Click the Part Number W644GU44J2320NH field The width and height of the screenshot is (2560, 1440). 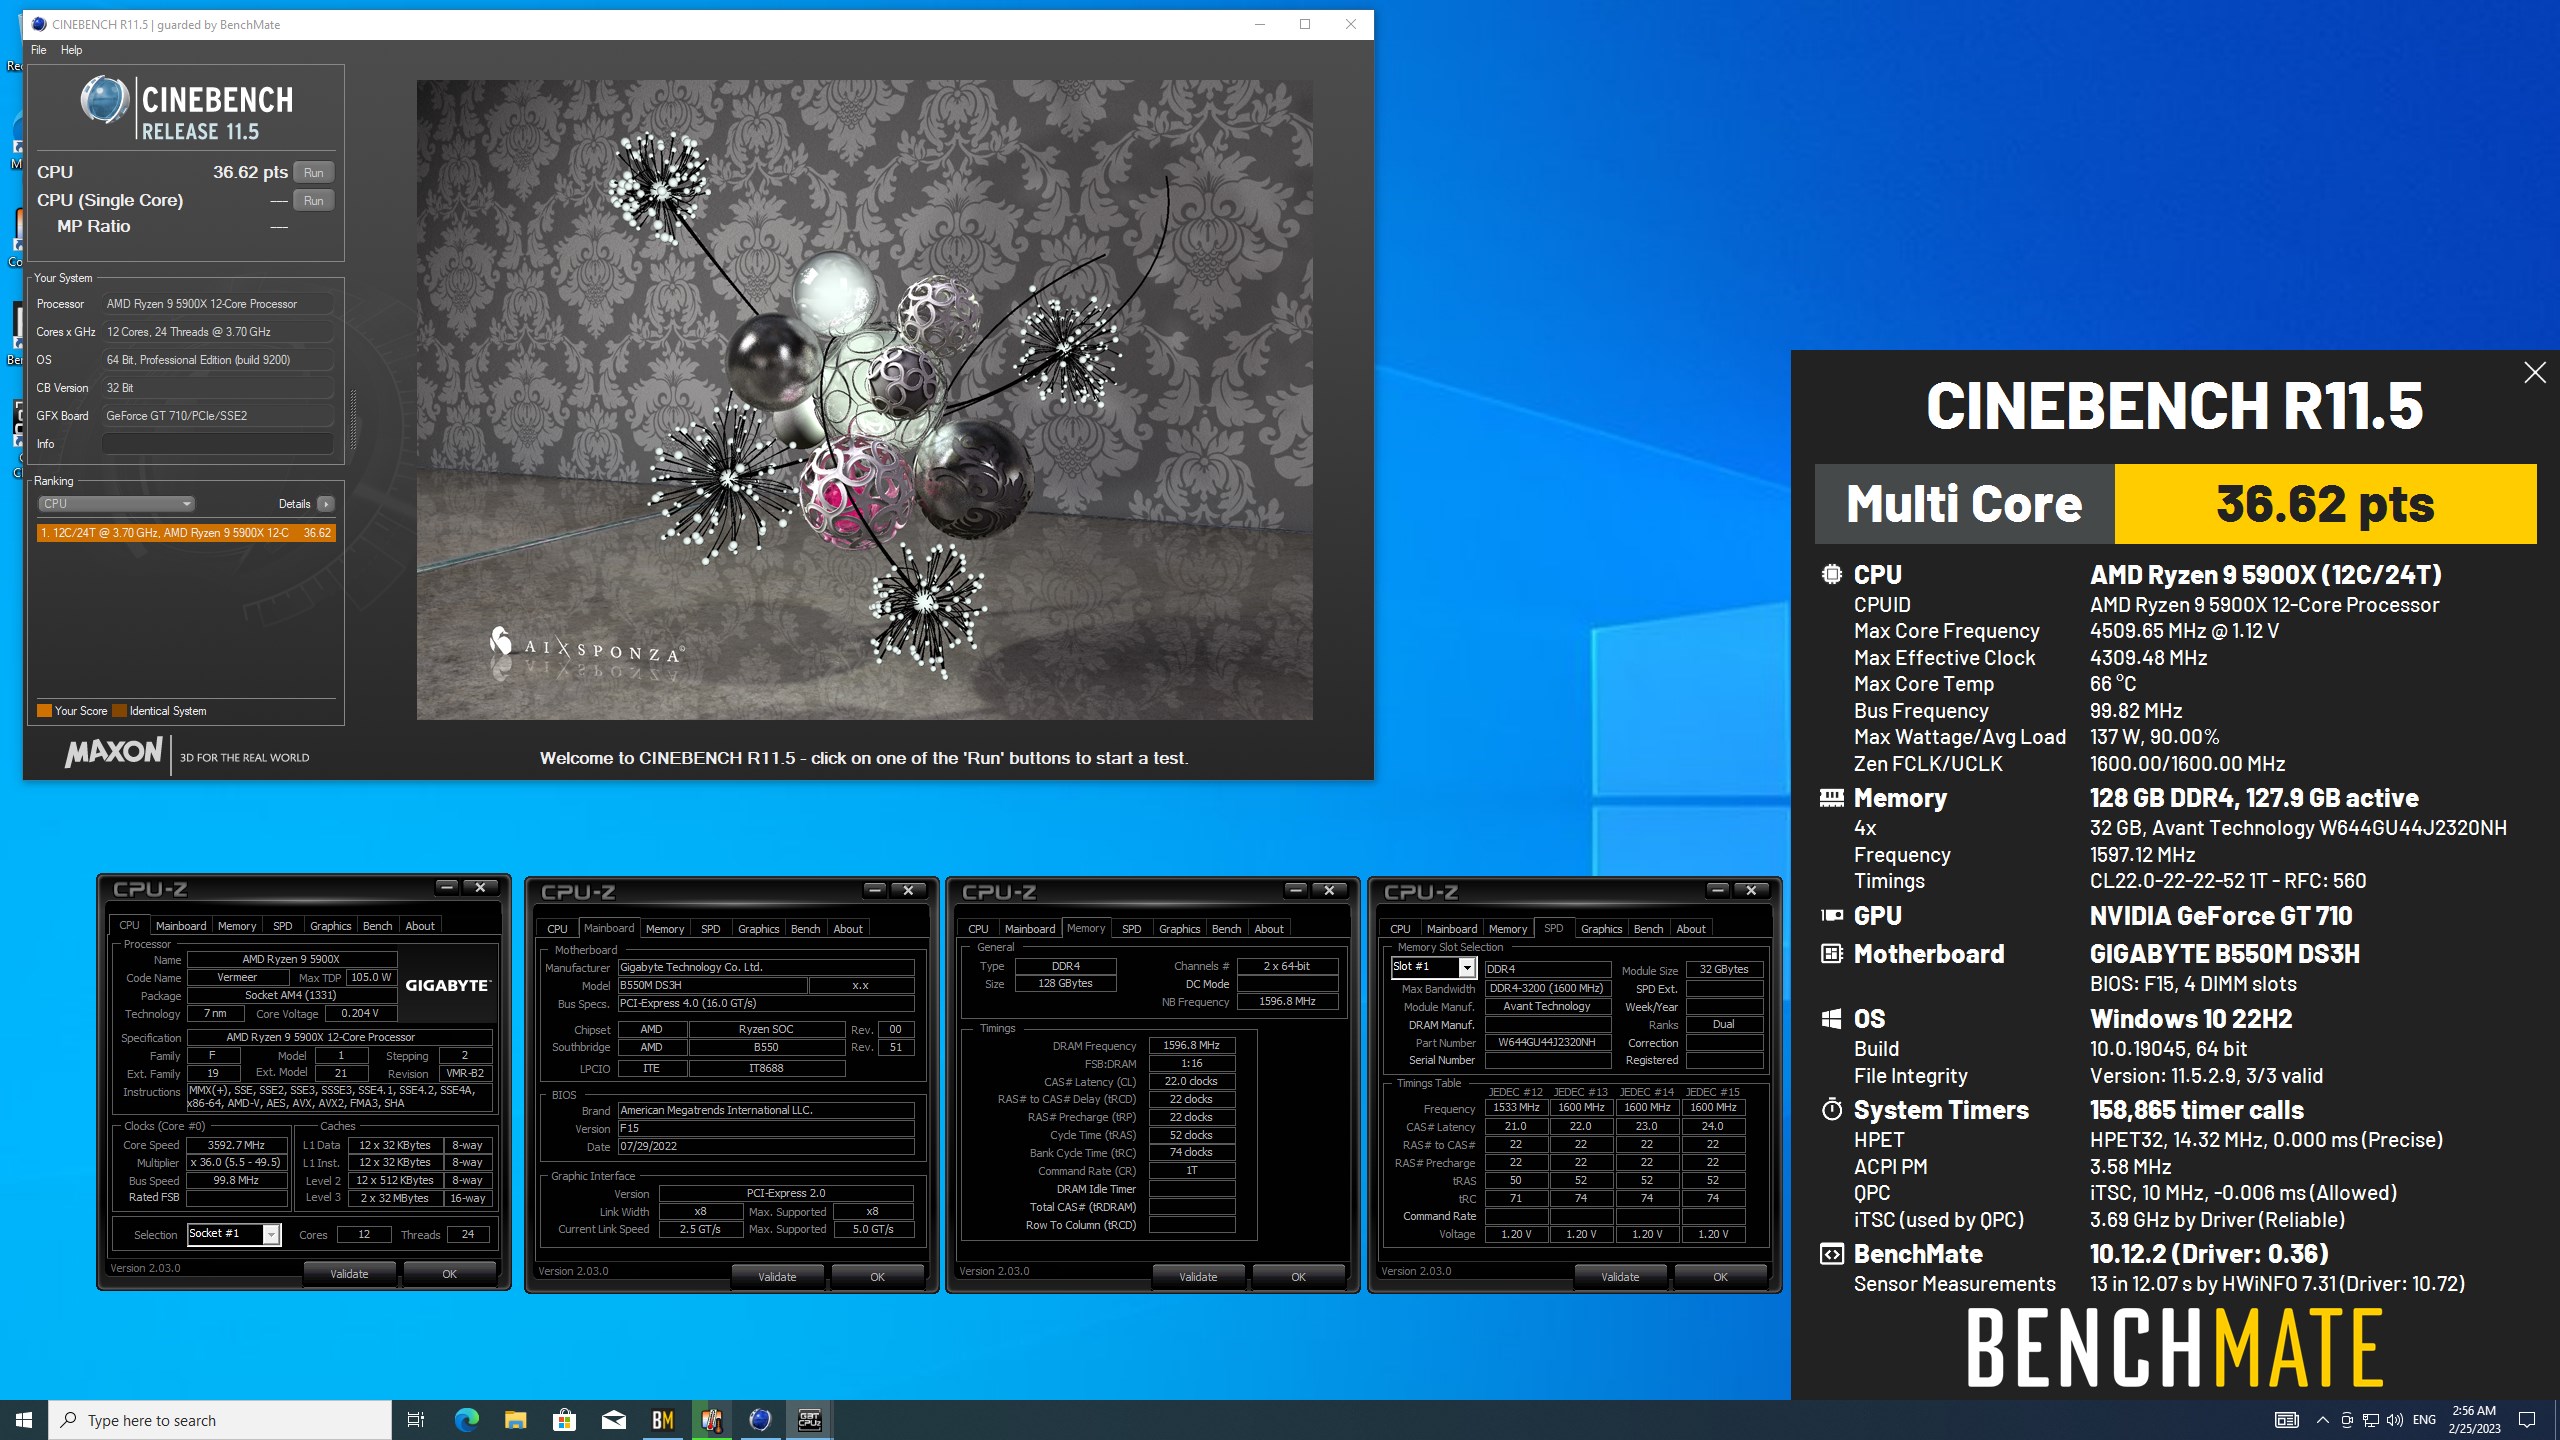[1547, 1042]
